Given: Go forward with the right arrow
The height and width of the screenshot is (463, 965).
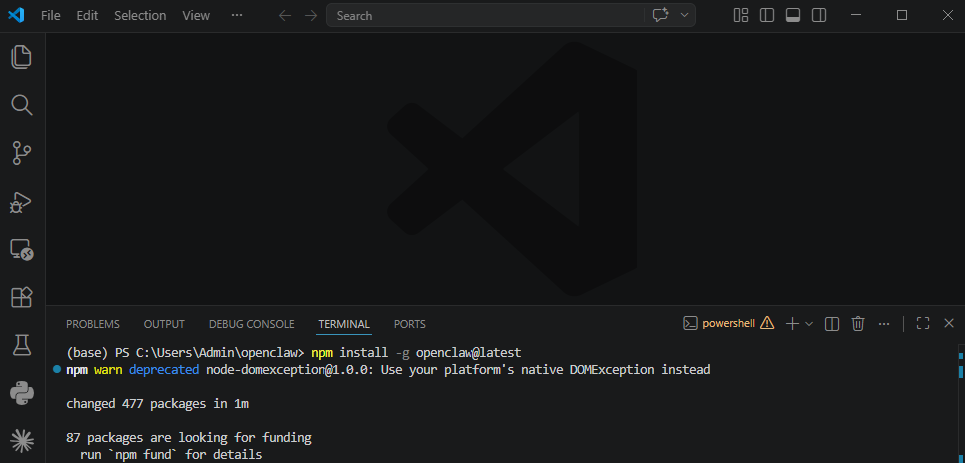Looking at the screenshot, I should (311, 15).
